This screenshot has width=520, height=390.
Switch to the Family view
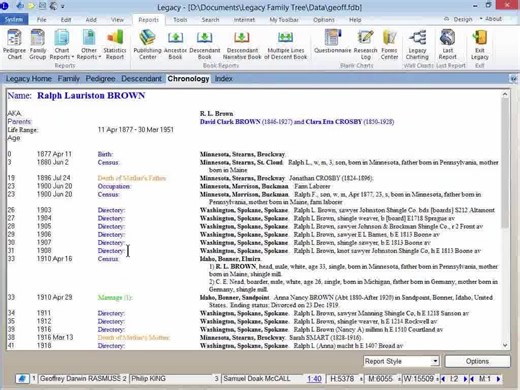point(68,79)
